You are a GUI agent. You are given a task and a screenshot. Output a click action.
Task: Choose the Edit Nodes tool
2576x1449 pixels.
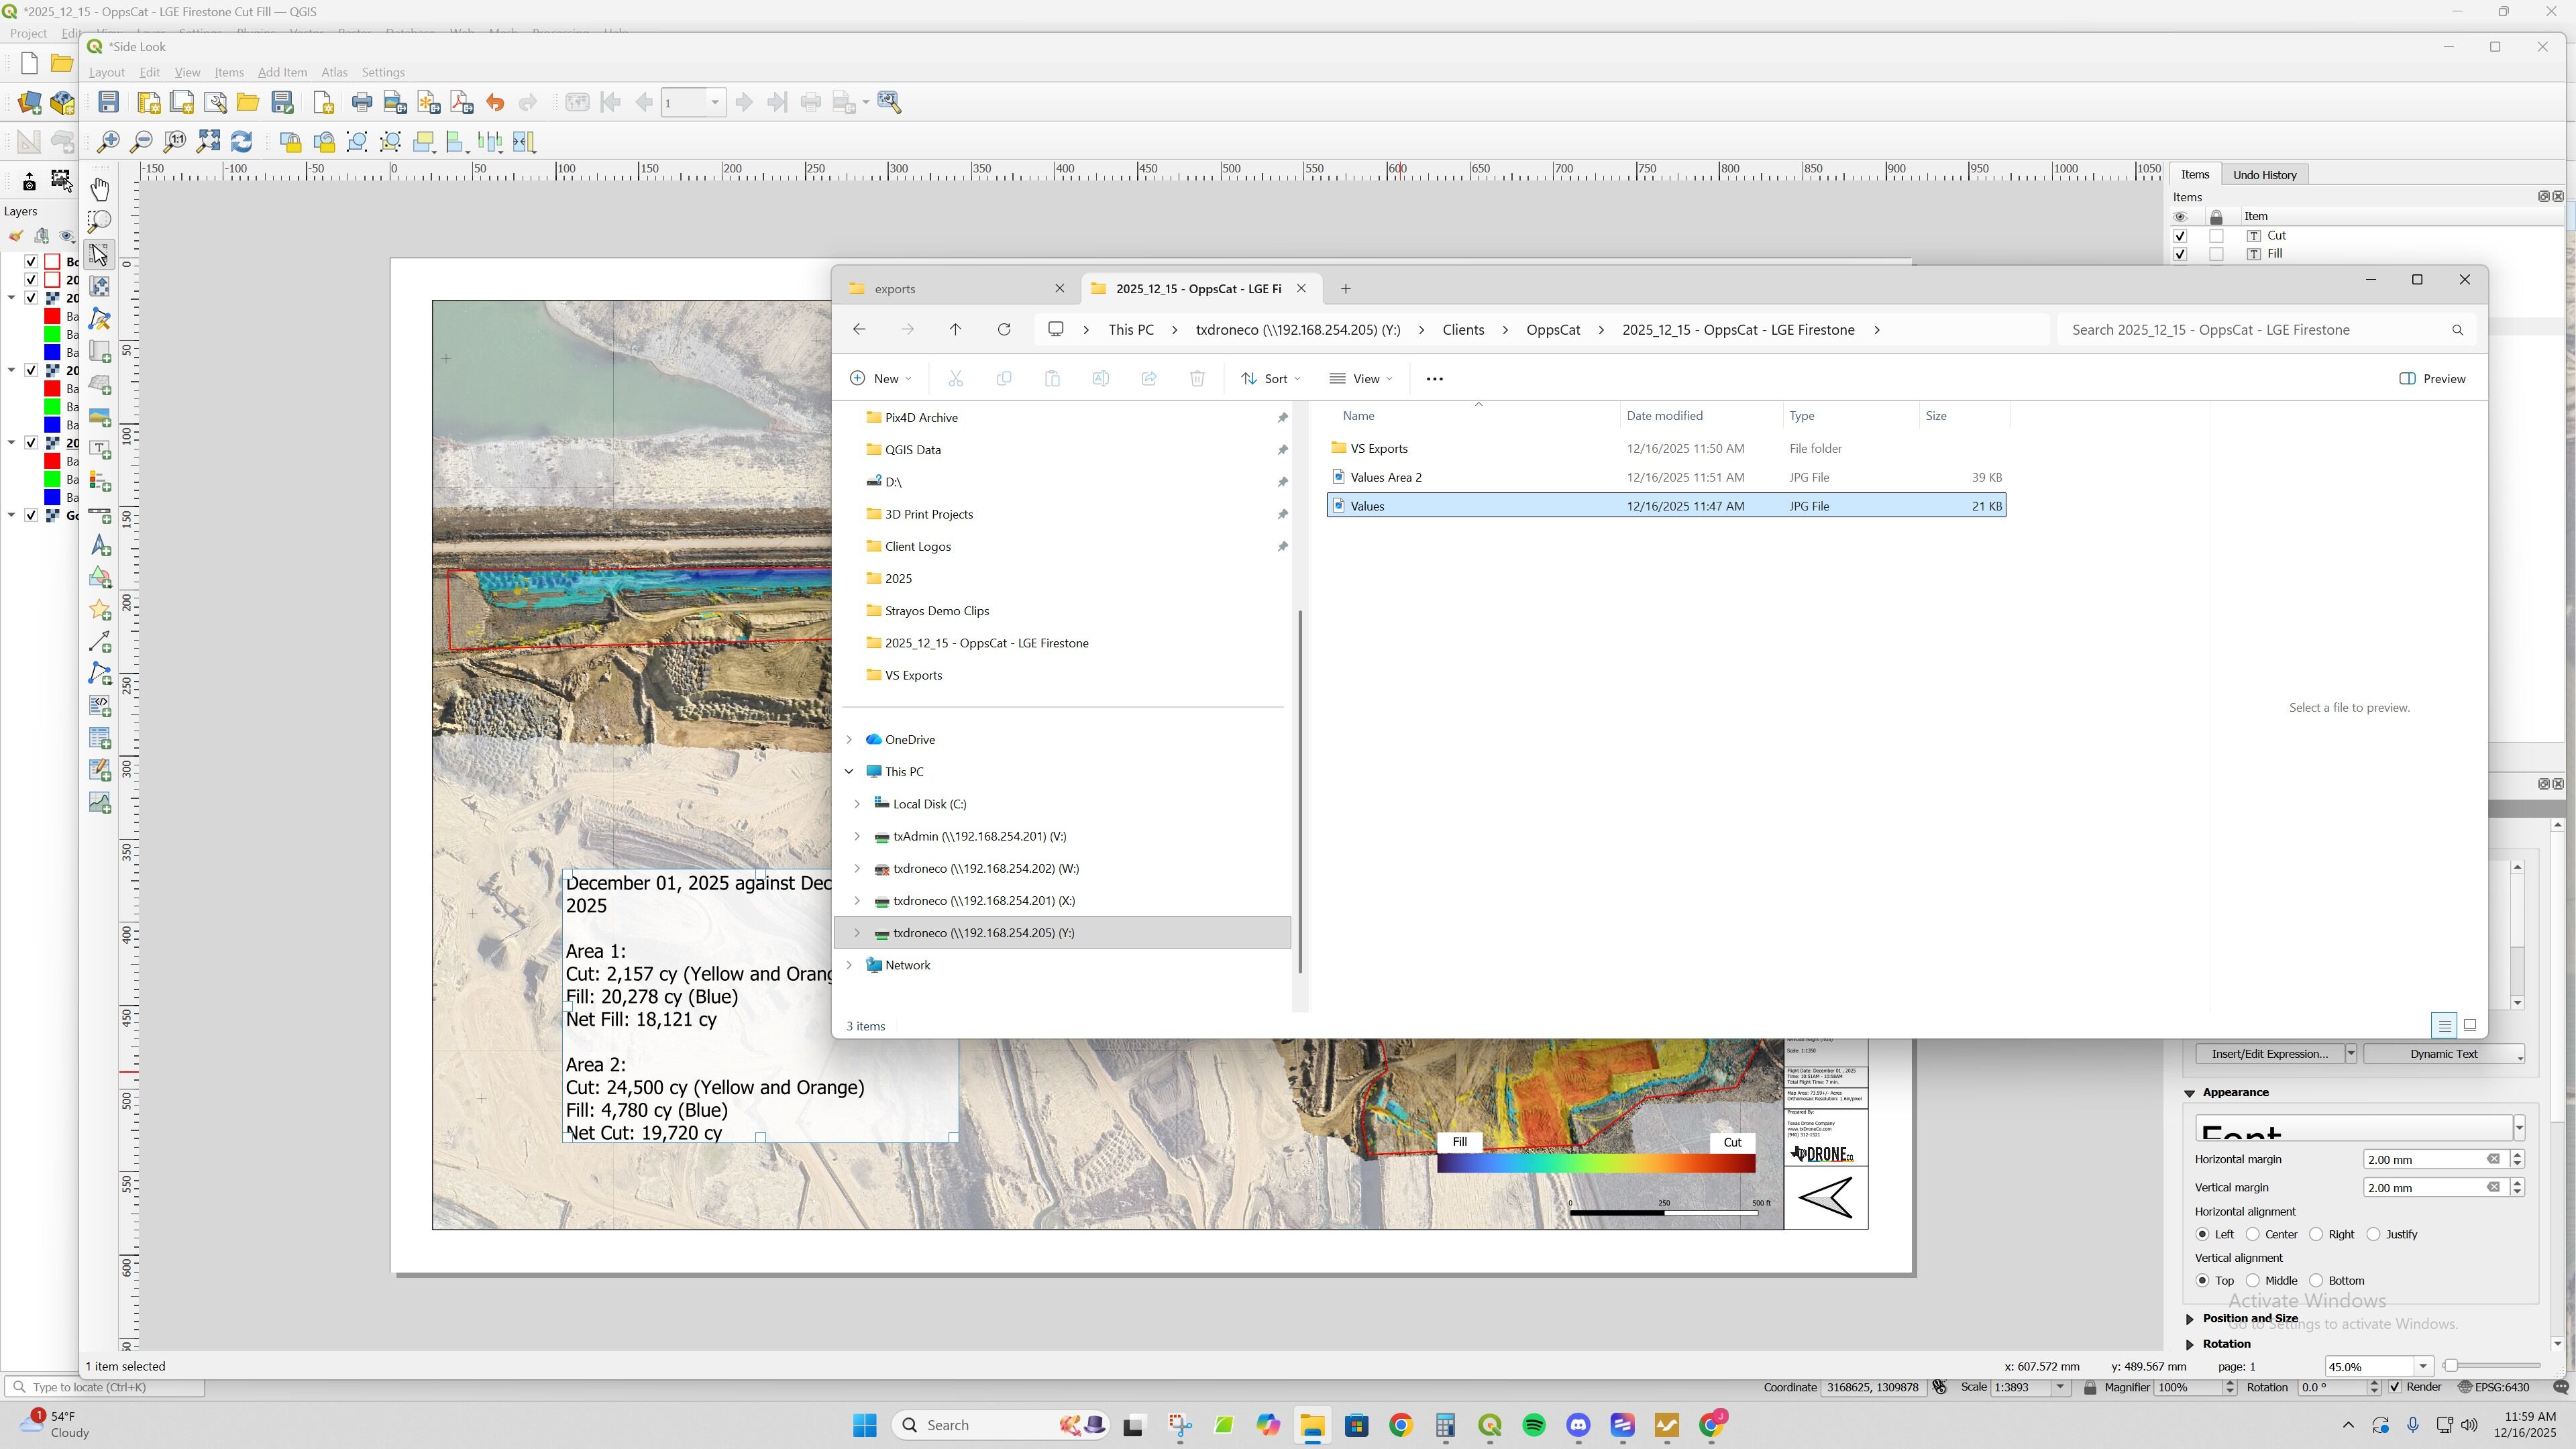(100, 318)
